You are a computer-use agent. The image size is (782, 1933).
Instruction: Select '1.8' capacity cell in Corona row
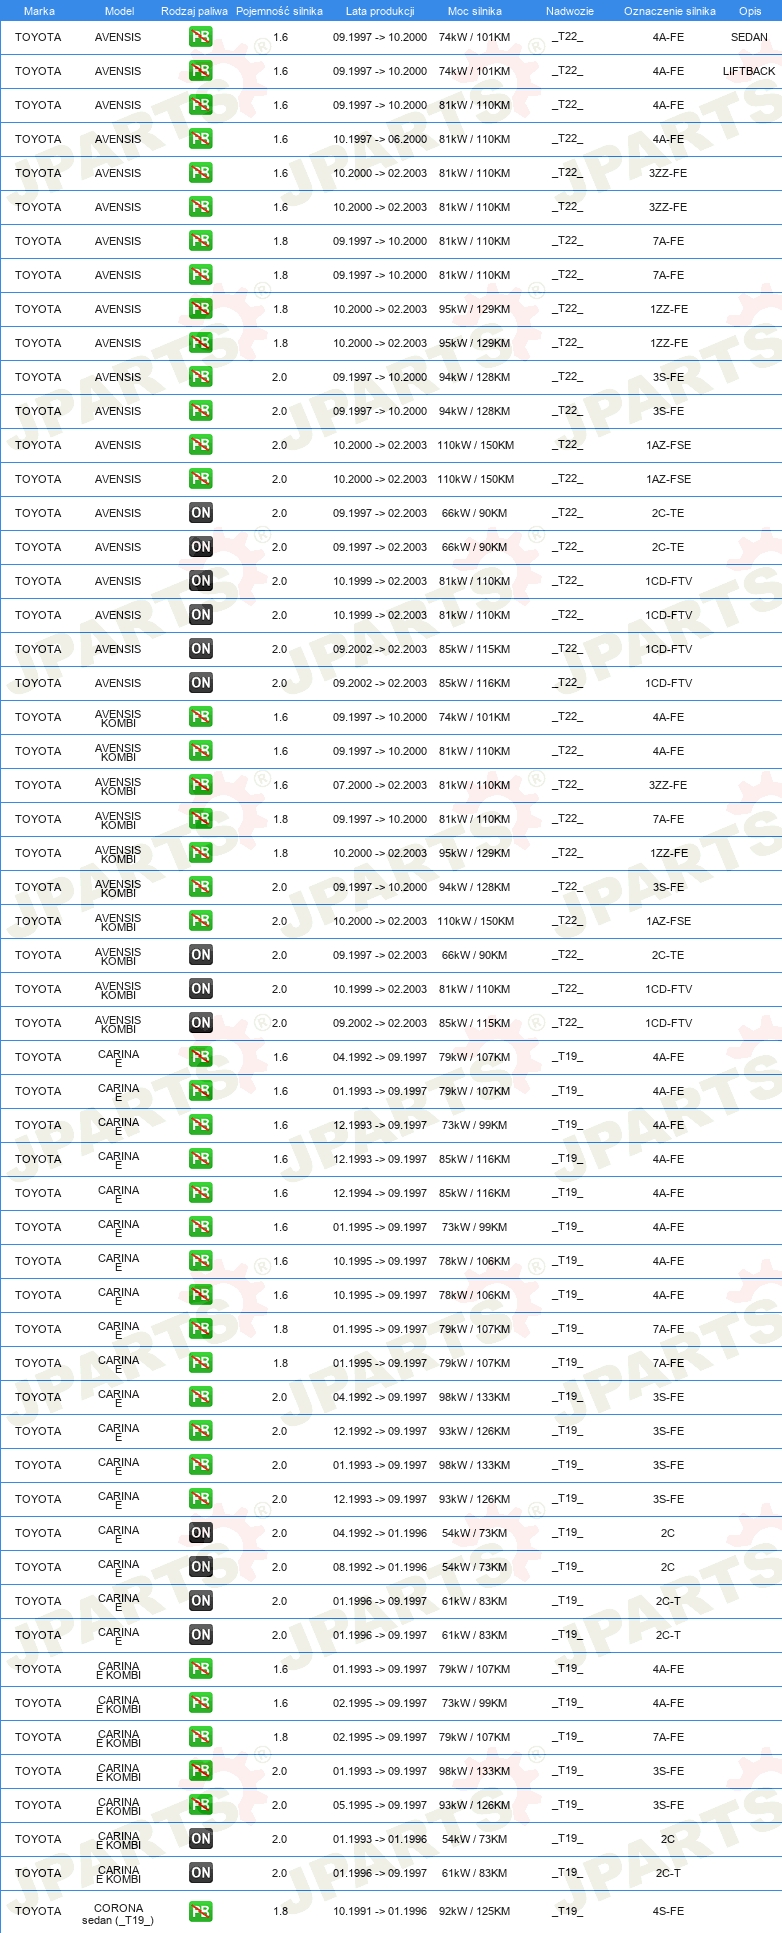point(280,1911)
